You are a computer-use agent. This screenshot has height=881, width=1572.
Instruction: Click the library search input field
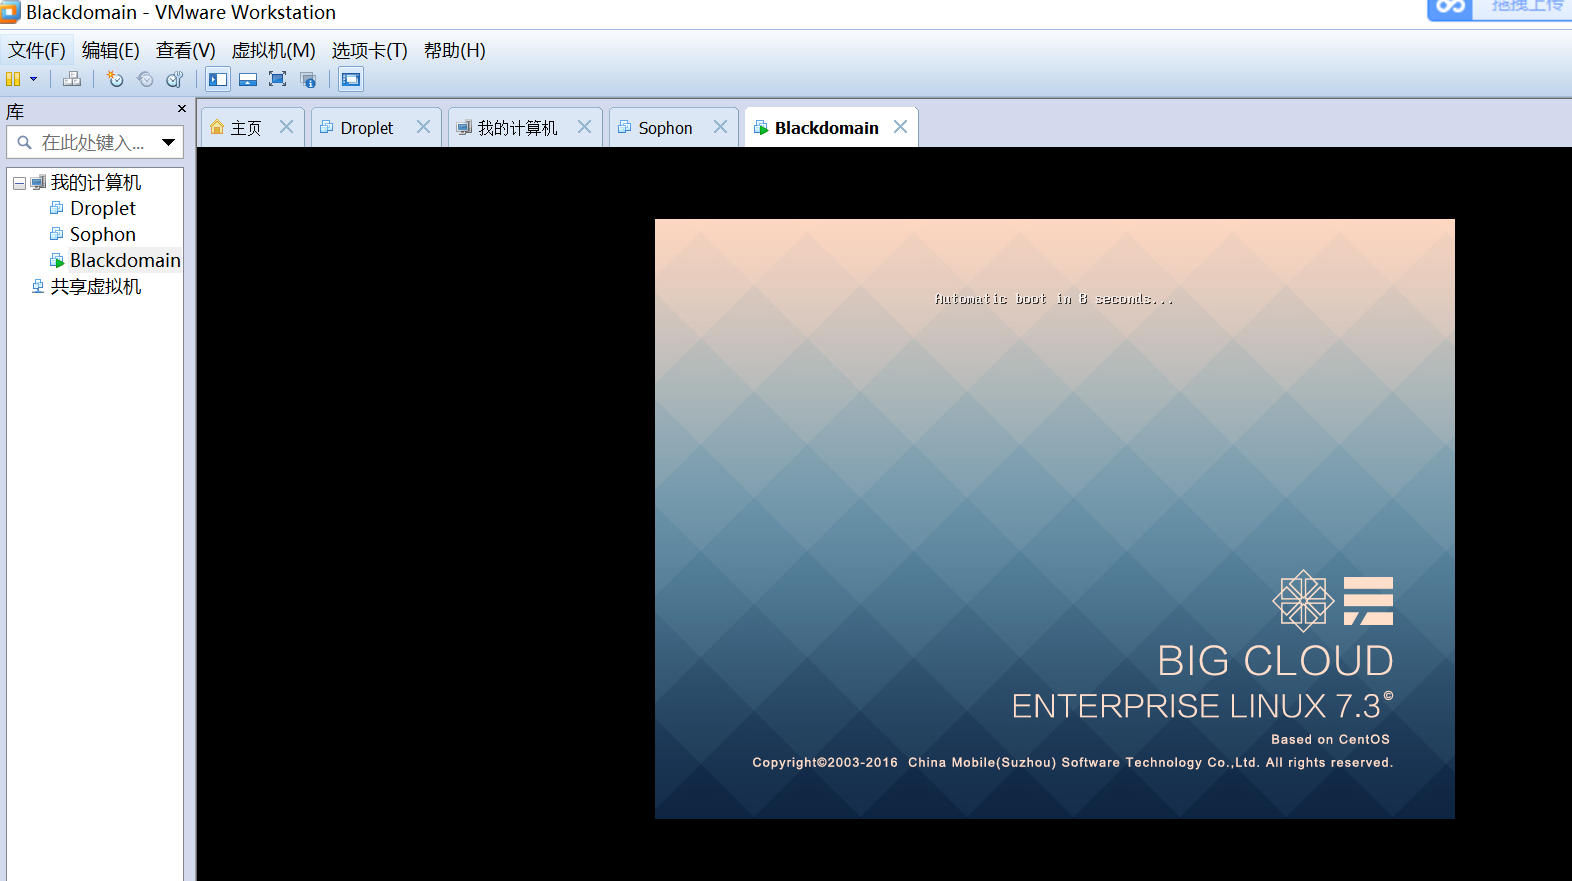point(92,143)
